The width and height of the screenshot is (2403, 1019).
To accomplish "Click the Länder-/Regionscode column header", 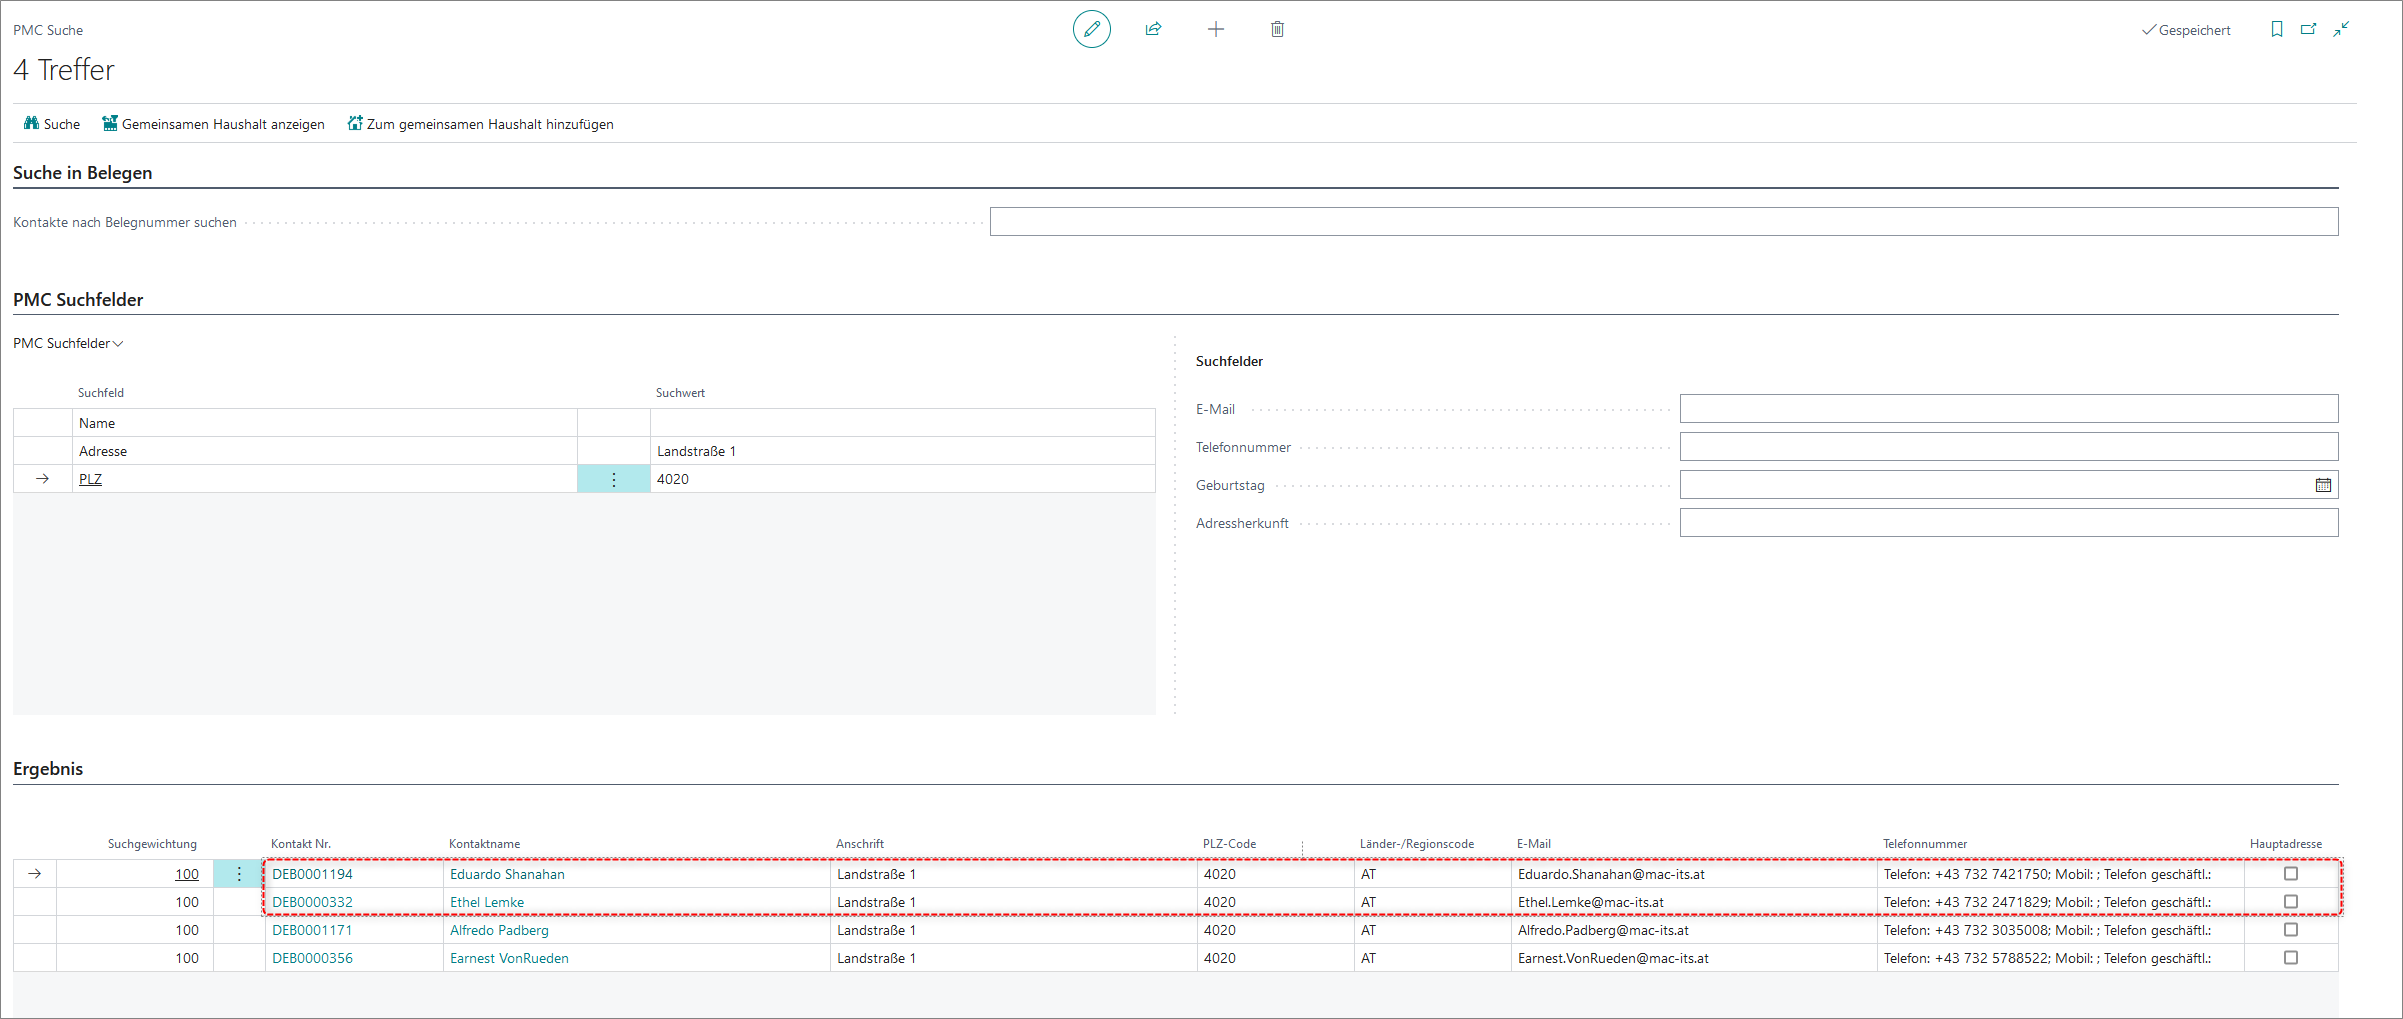I will (1417, 844).
